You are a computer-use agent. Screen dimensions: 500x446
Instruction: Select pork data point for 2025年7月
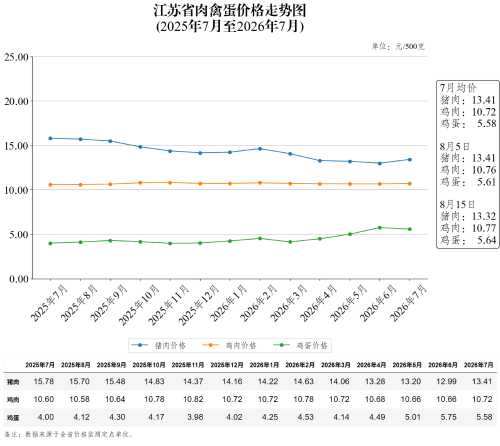coord(50,138)
